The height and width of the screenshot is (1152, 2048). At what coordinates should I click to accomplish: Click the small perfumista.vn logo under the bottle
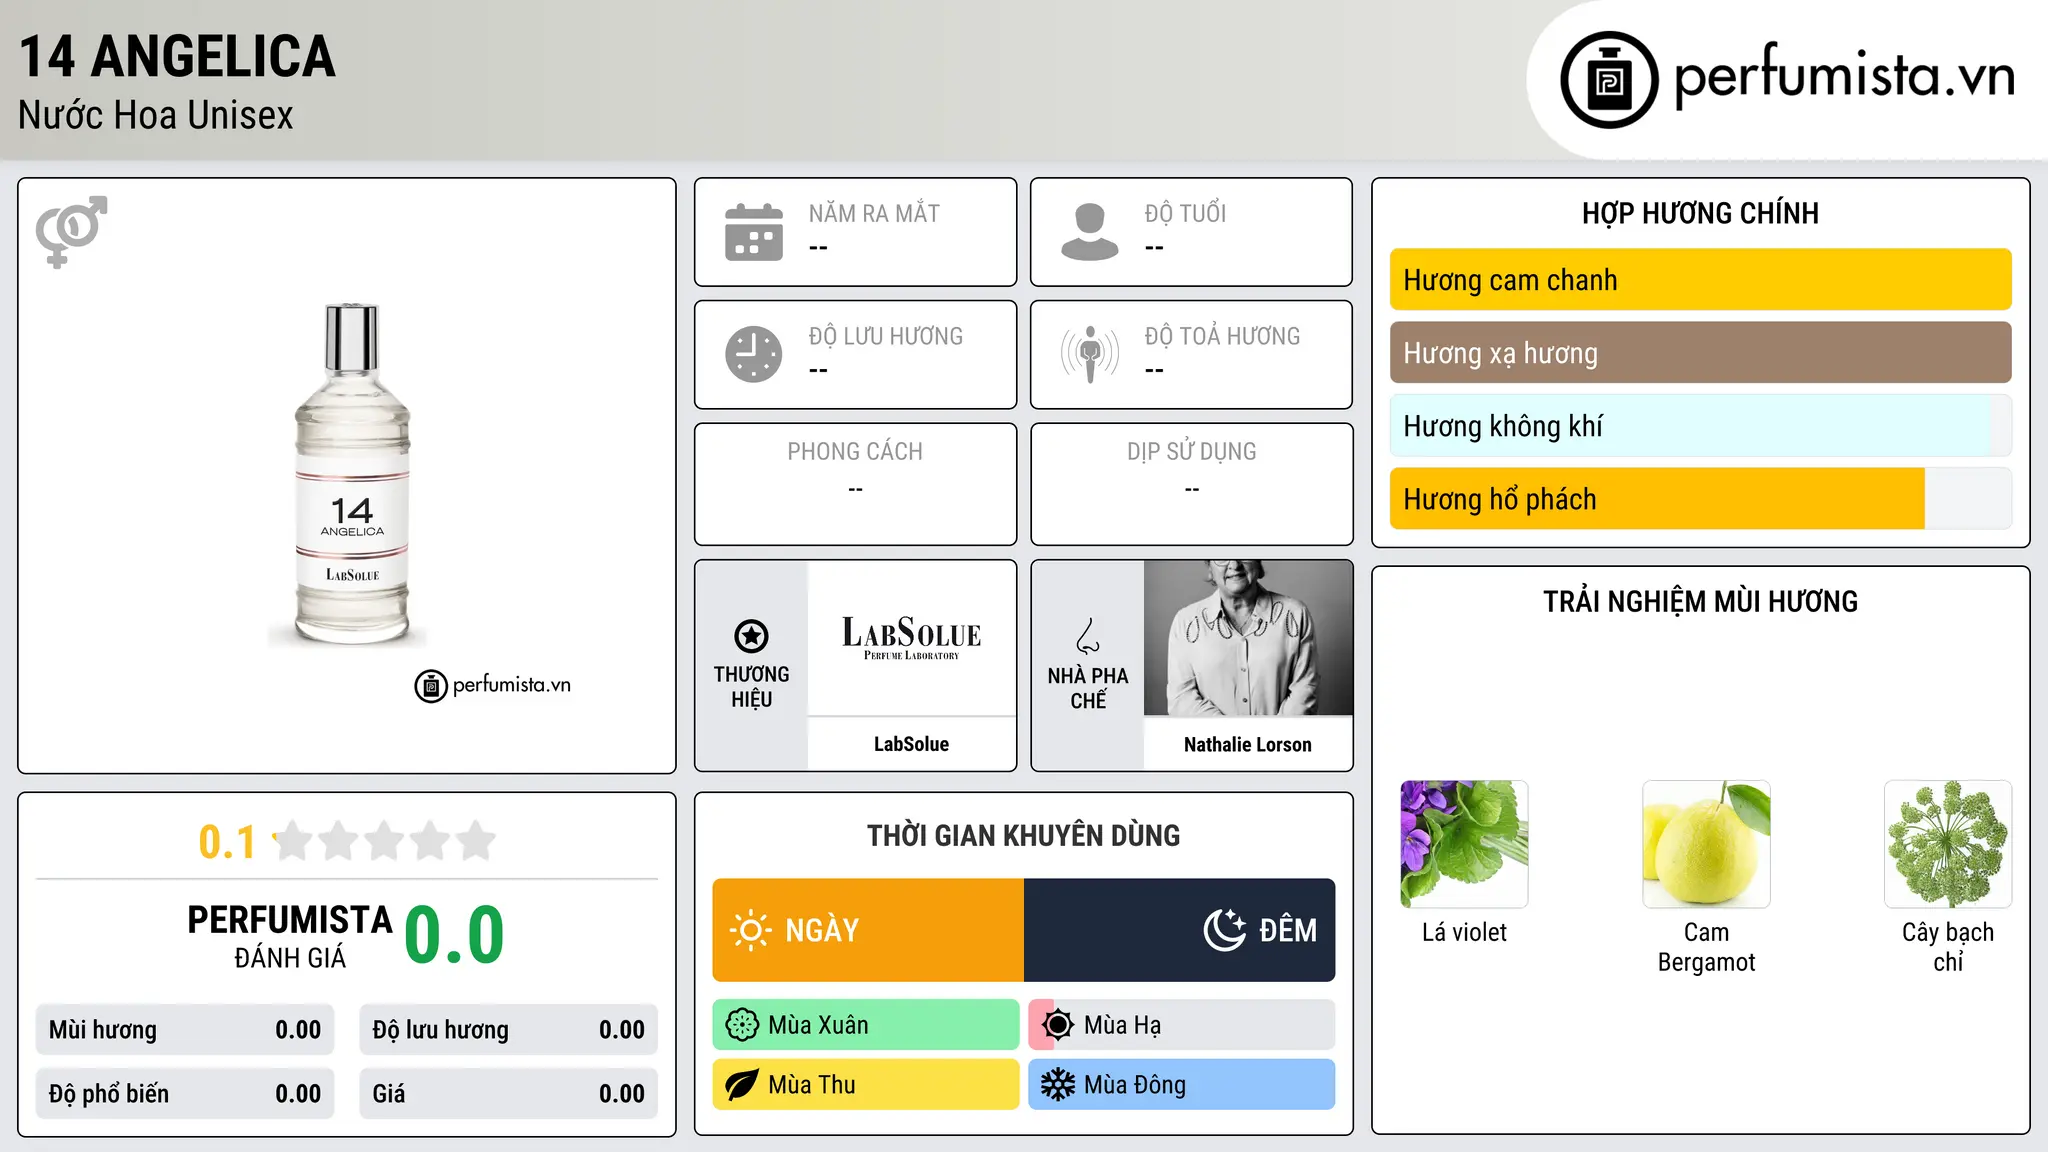coord(493,685)
